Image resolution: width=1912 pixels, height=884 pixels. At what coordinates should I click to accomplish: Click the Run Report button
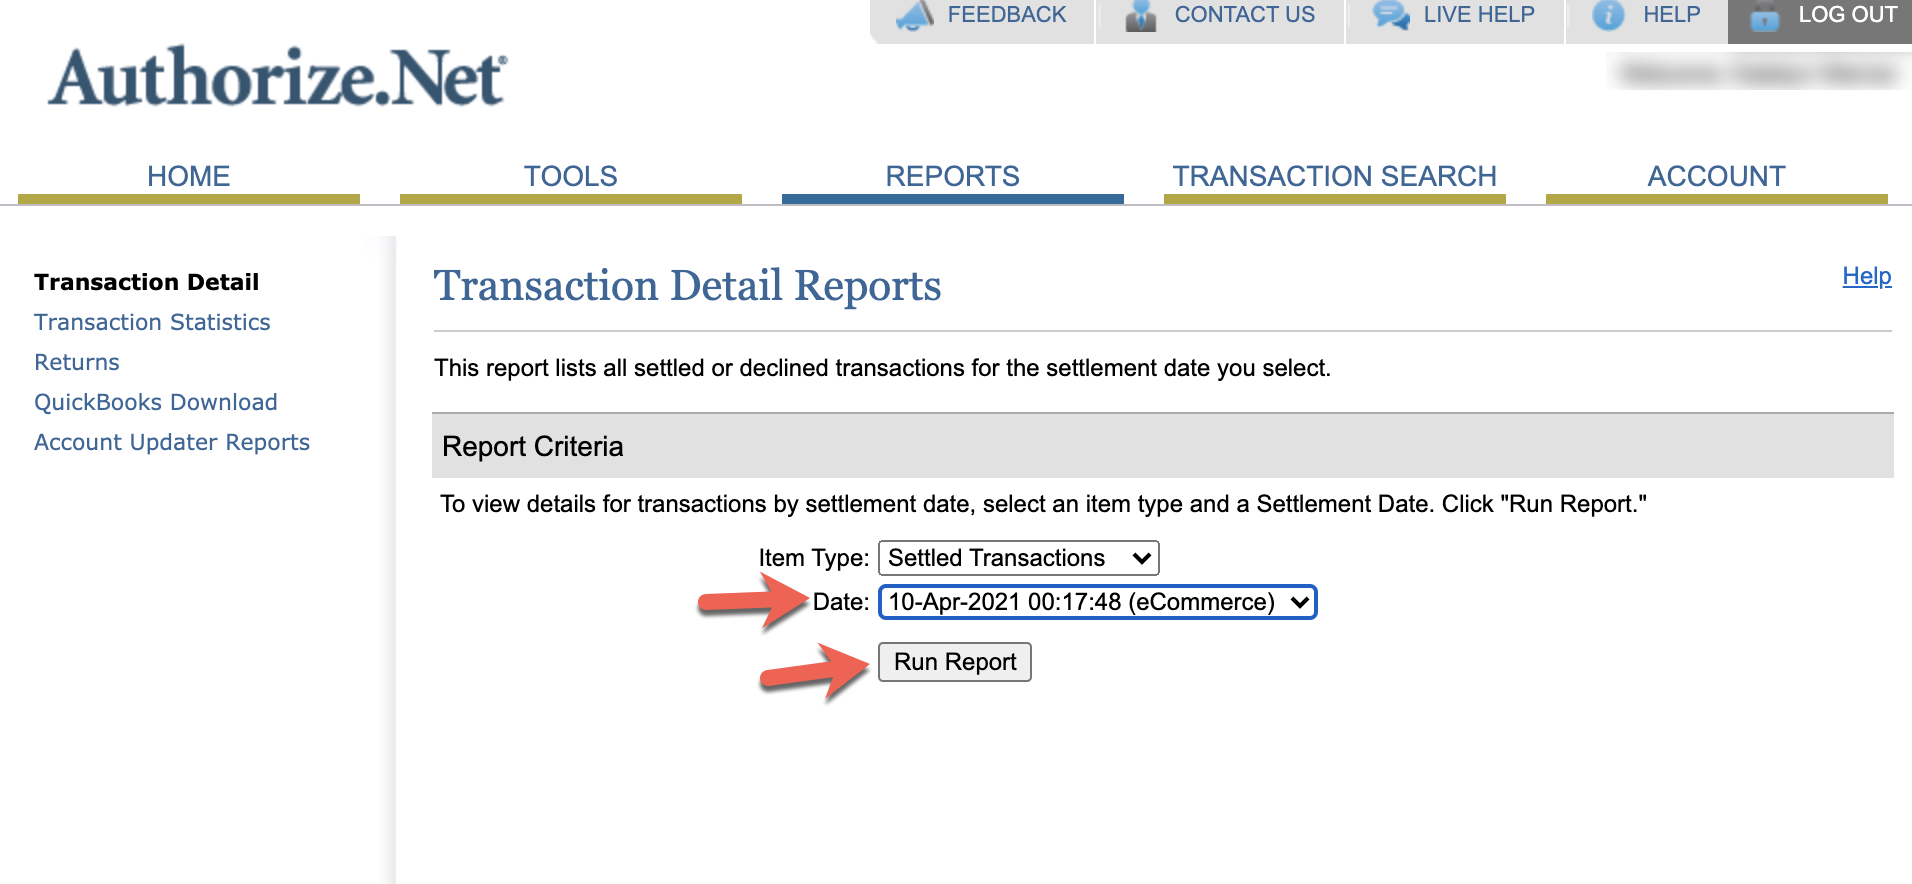click(955, 662)
